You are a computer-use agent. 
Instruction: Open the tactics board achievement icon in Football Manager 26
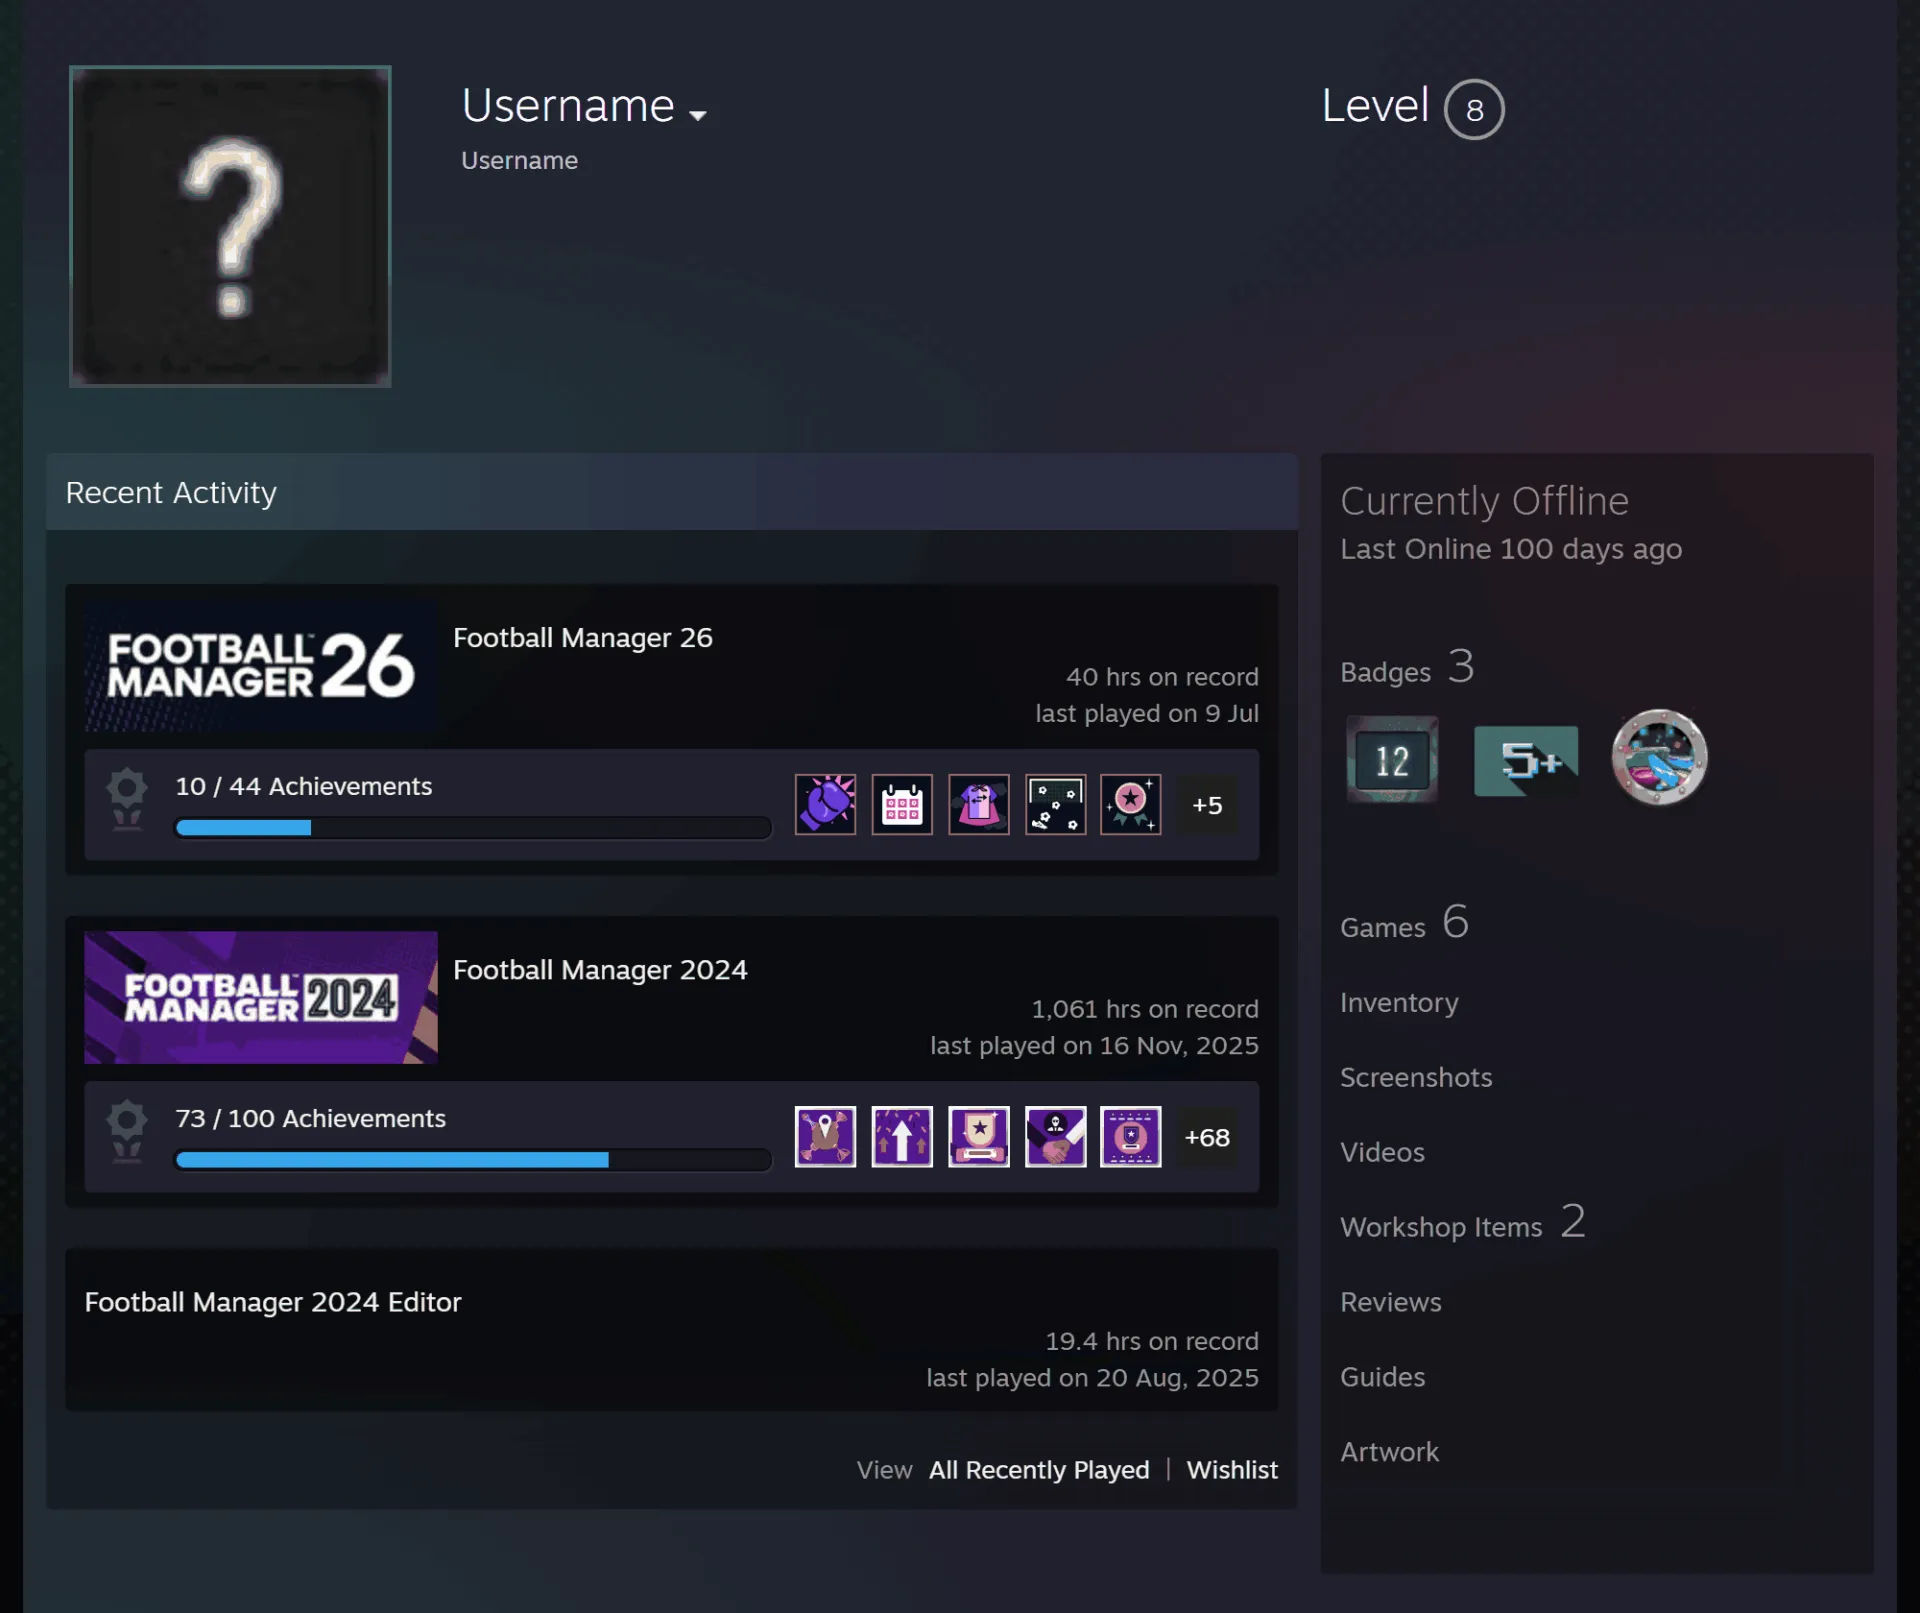coord(1055,804)
